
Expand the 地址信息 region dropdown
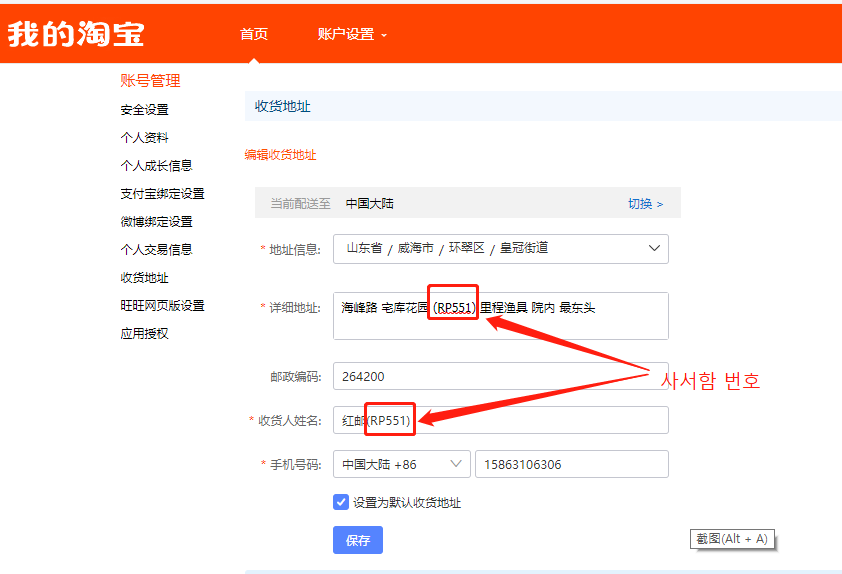pos(500,248)
